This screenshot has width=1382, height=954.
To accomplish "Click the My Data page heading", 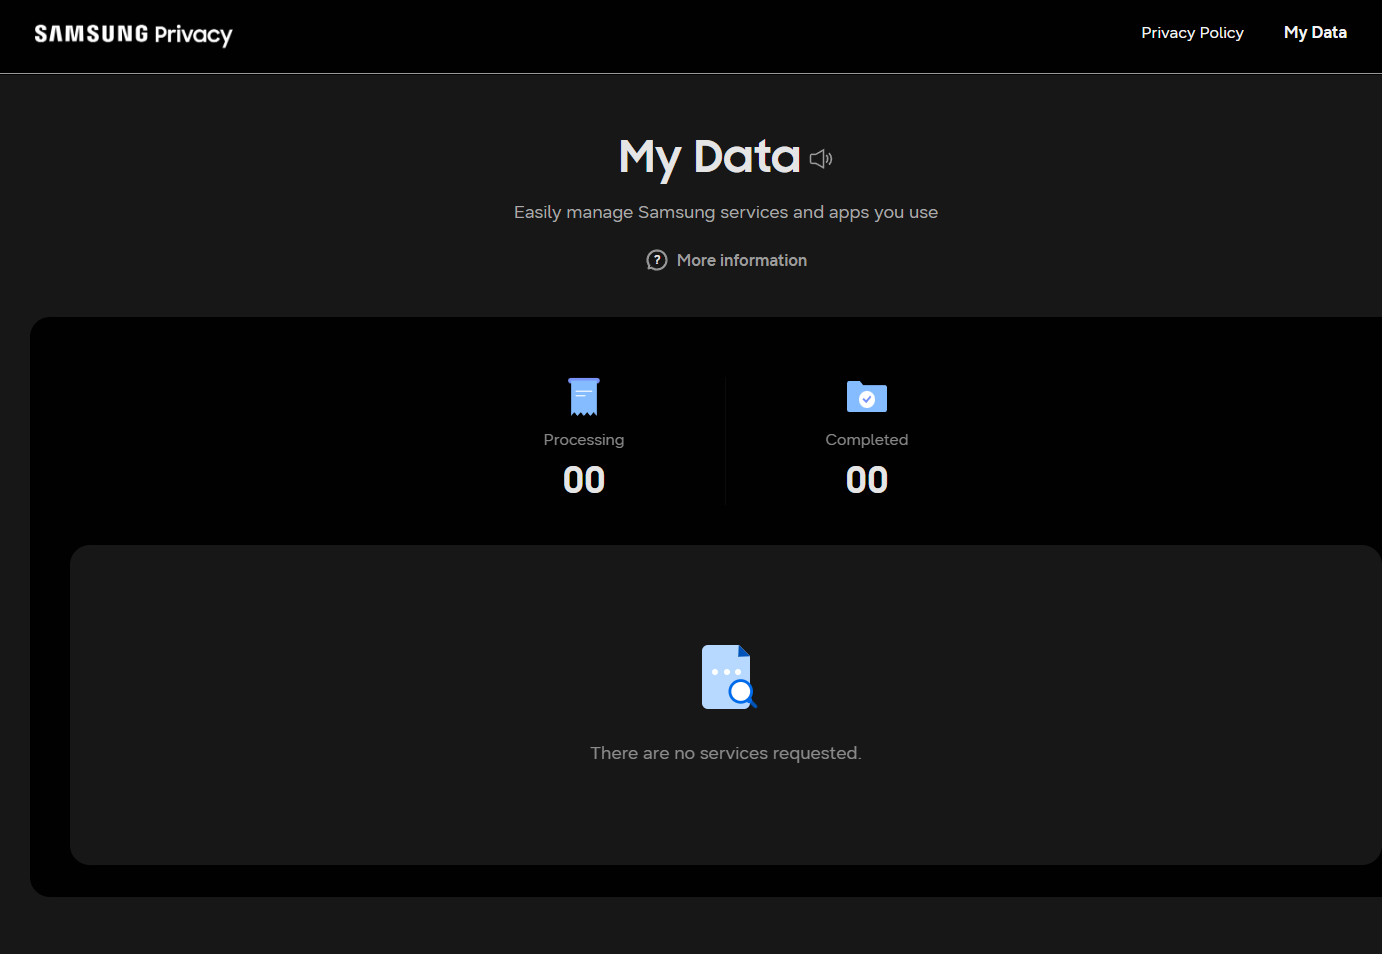I will (x=709, y=157).
